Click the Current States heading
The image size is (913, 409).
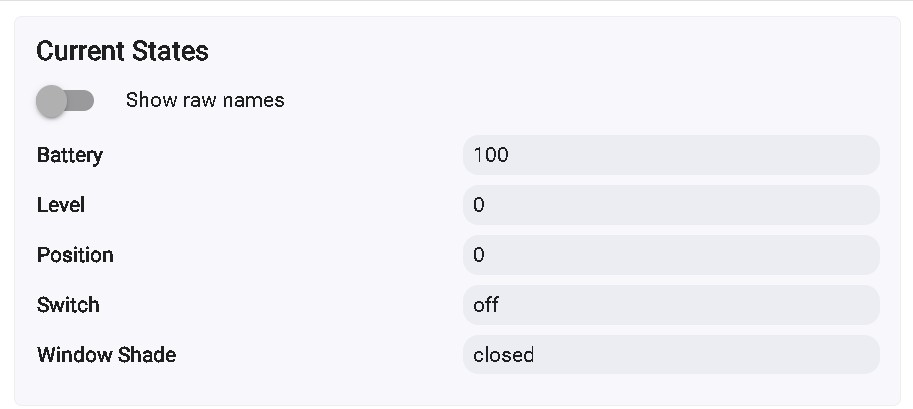[x=122, y=51]
